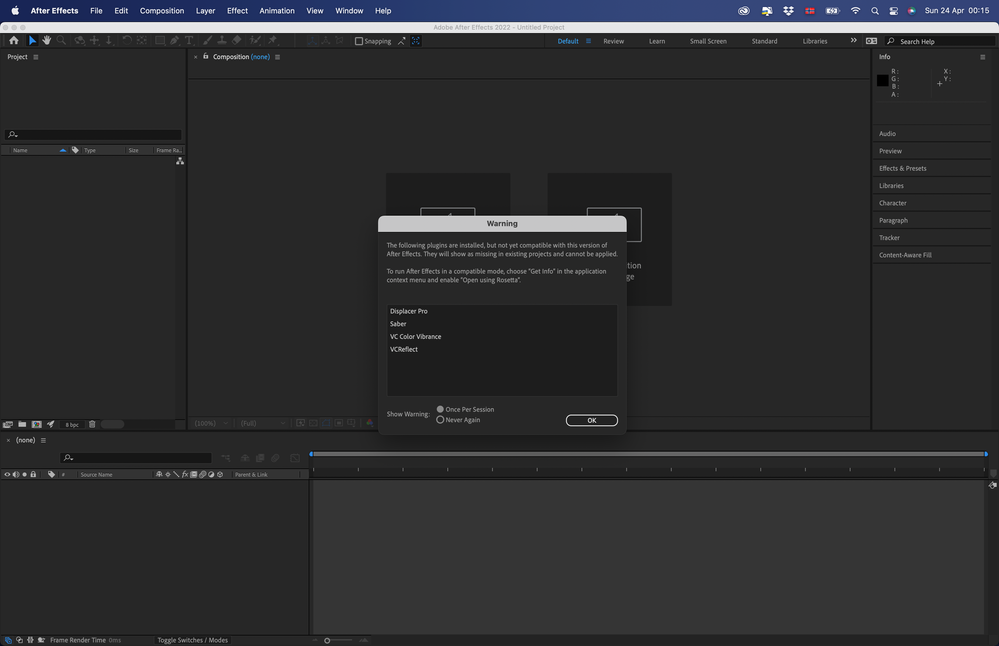Open the Project search filter dropdown
Viewport: 999px width, 646px height.
click(x=13, y=134)
